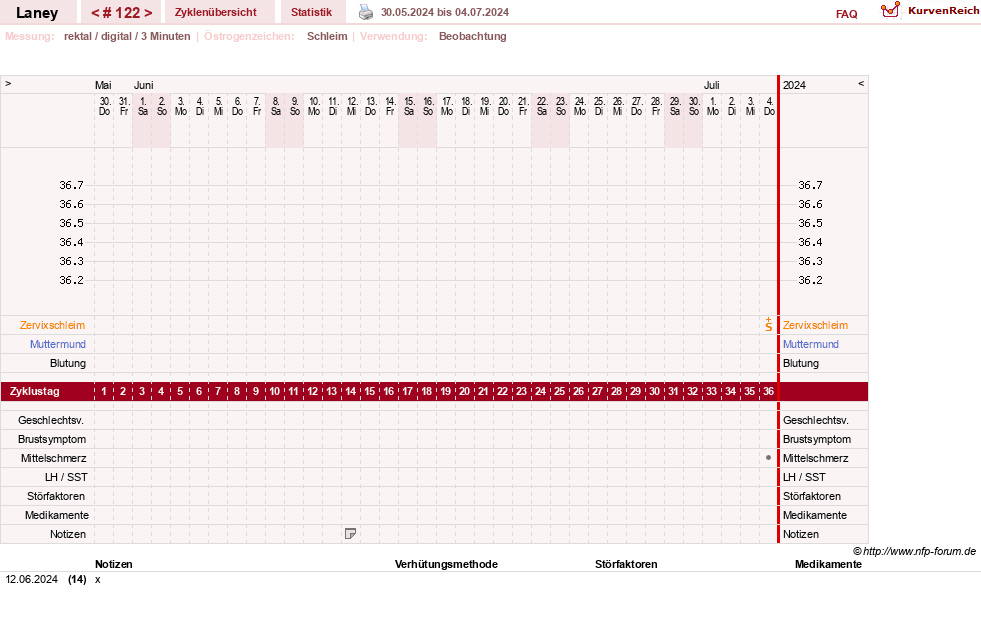Screen dimensions: 981x623
Task: Open the KurvenReich logo link
Action: tap(930, 10)
